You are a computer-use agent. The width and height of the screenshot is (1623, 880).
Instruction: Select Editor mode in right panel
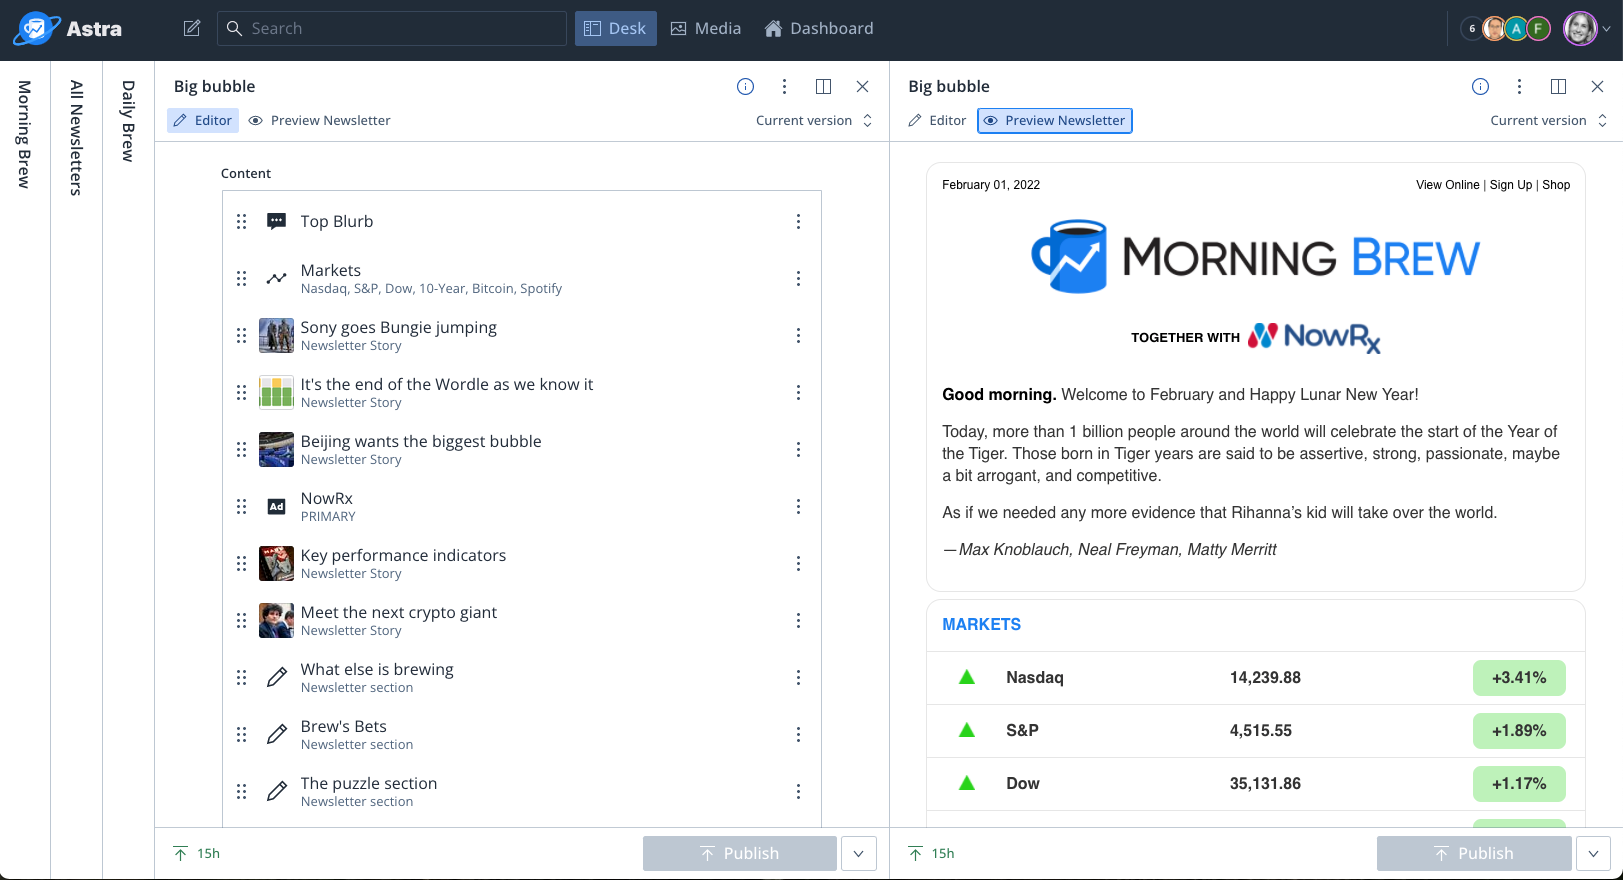click(937, 120)
